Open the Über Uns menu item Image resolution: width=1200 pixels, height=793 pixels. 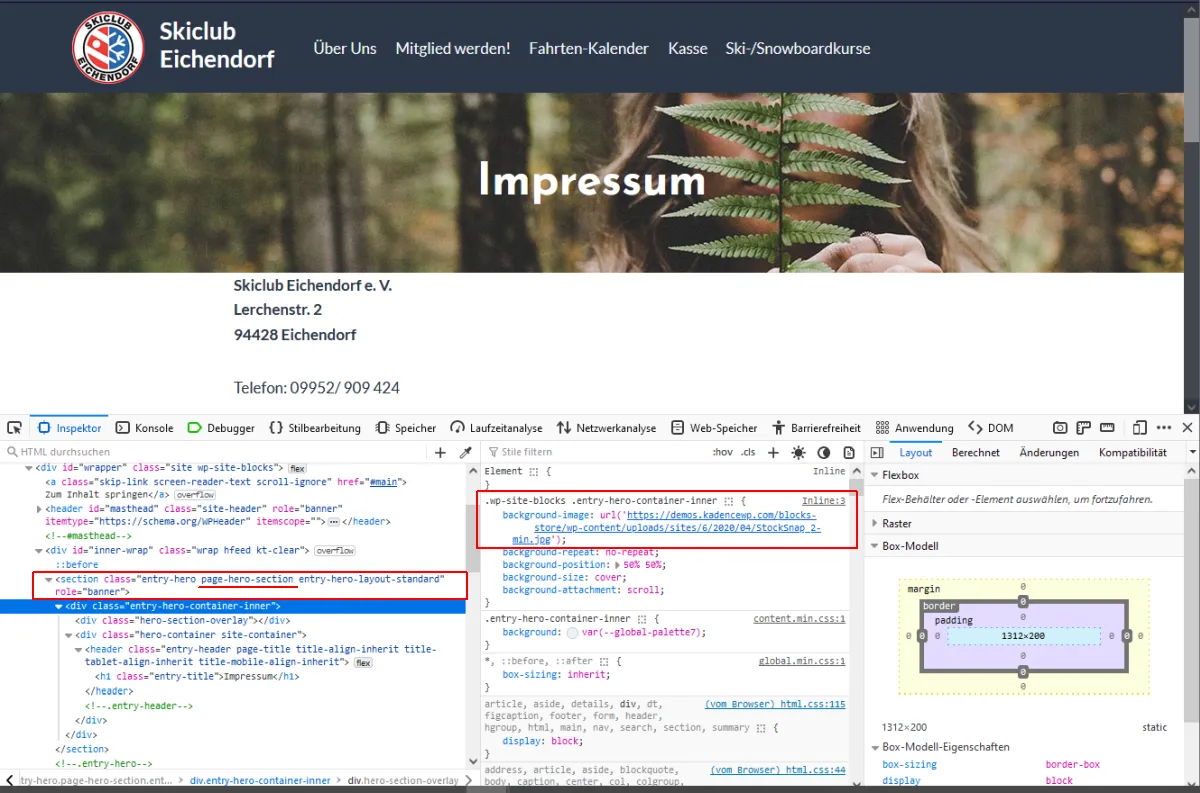pos(345,48)
